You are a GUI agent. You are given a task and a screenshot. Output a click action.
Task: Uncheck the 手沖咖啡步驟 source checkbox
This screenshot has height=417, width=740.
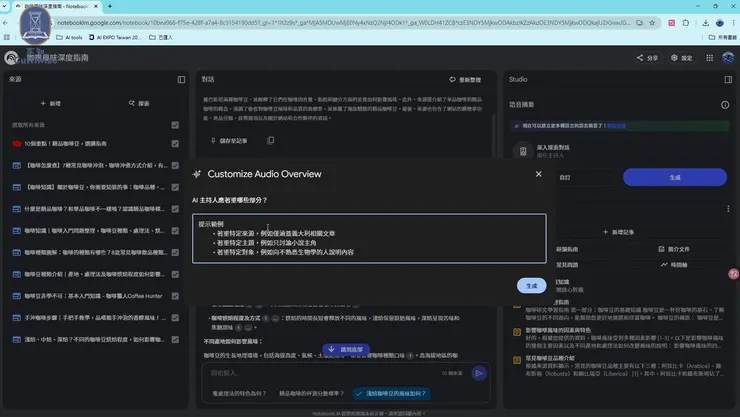175,317
